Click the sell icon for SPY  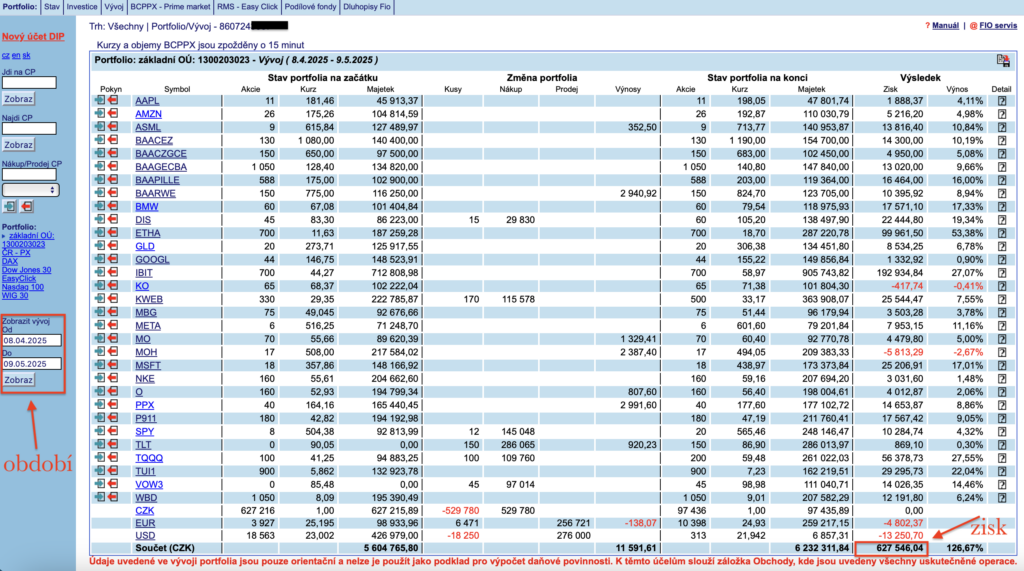click(x=113, y=431)
